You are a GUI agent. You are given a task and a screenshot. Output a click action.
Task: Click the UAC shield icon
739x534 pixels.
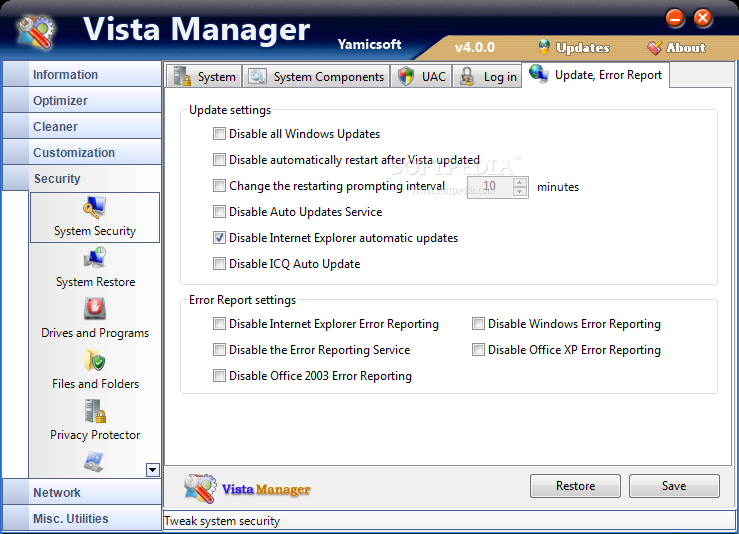(x=406, y=76)
